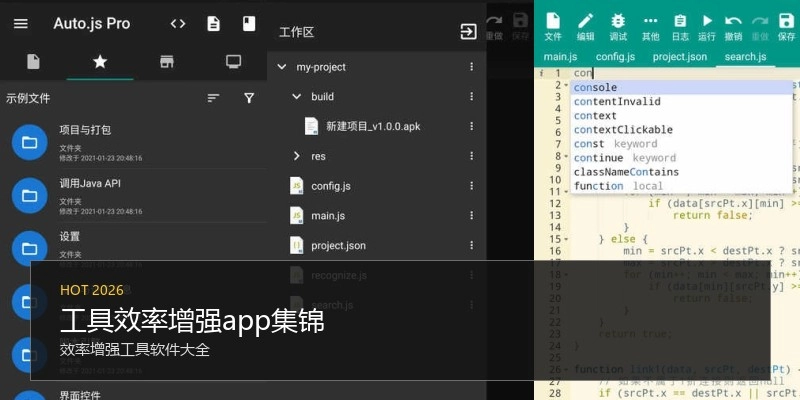The width and height of the screenshot is (800, 400).
Task: Open the document icon beside code brackets
Action: tap(213, 23)
